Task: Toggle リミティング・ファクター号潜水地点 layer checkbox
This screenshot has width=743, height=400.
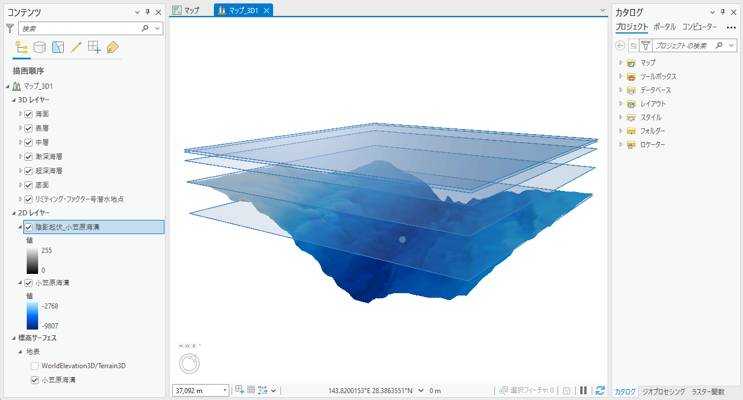Action: tap(28, 200)
